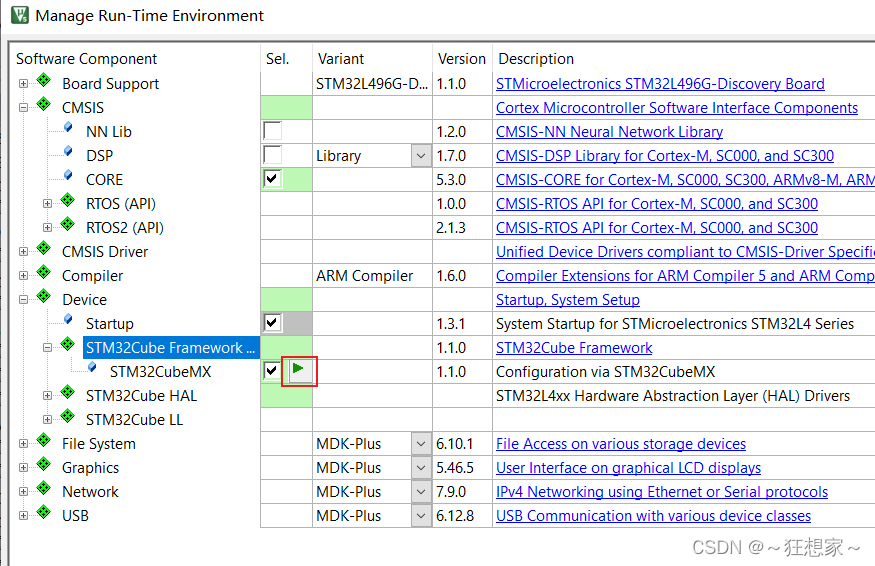
Task: Enable the DSP component checkbox
Action: click(272, 155)
